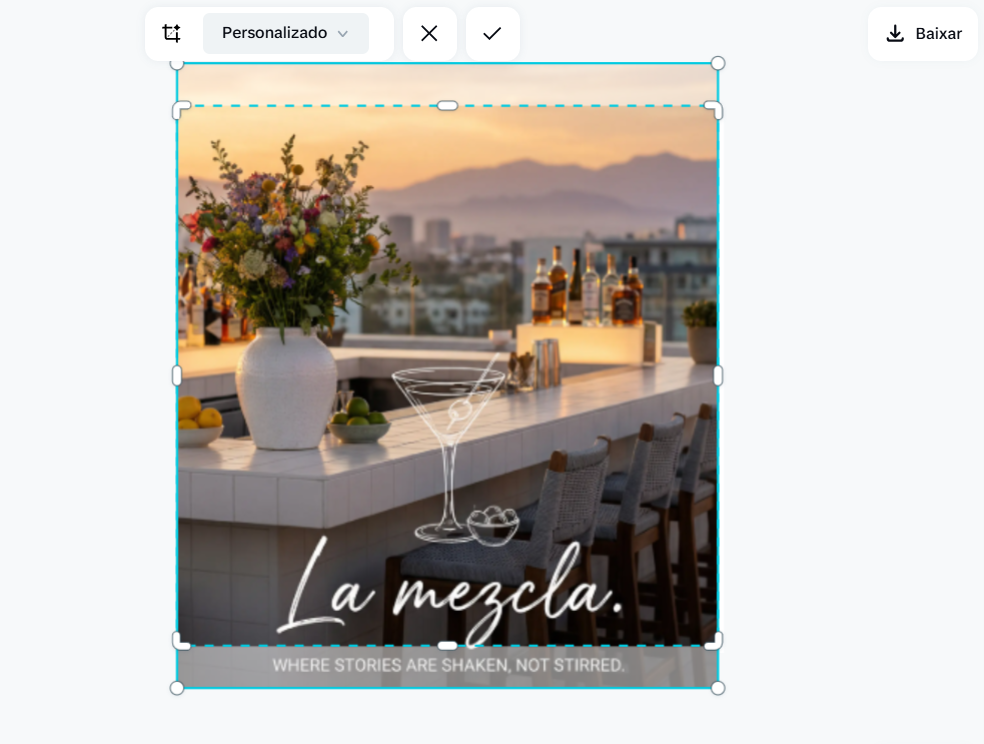Viewport: 984px width, 744px height.
Task: Click the image's bottom-right round resize handle
Action: pyautogui.click(x=718, y=688)
